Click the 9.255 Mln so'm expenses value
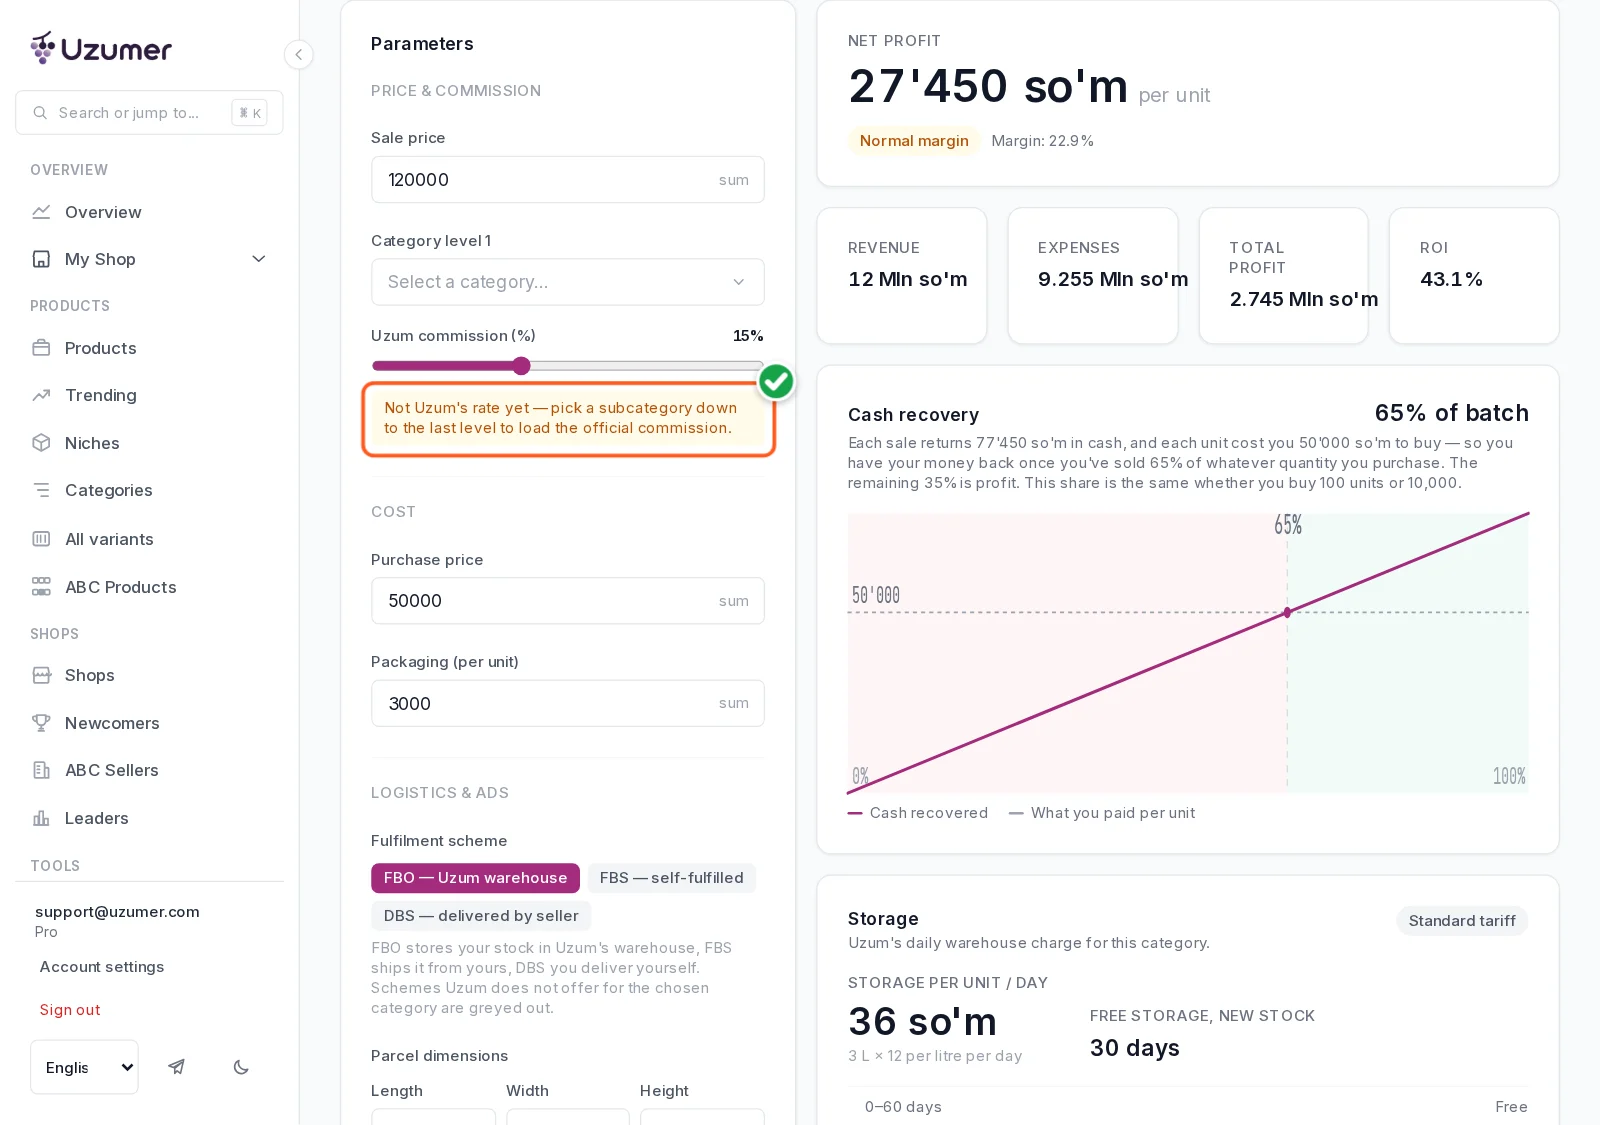 (1113, 279)
